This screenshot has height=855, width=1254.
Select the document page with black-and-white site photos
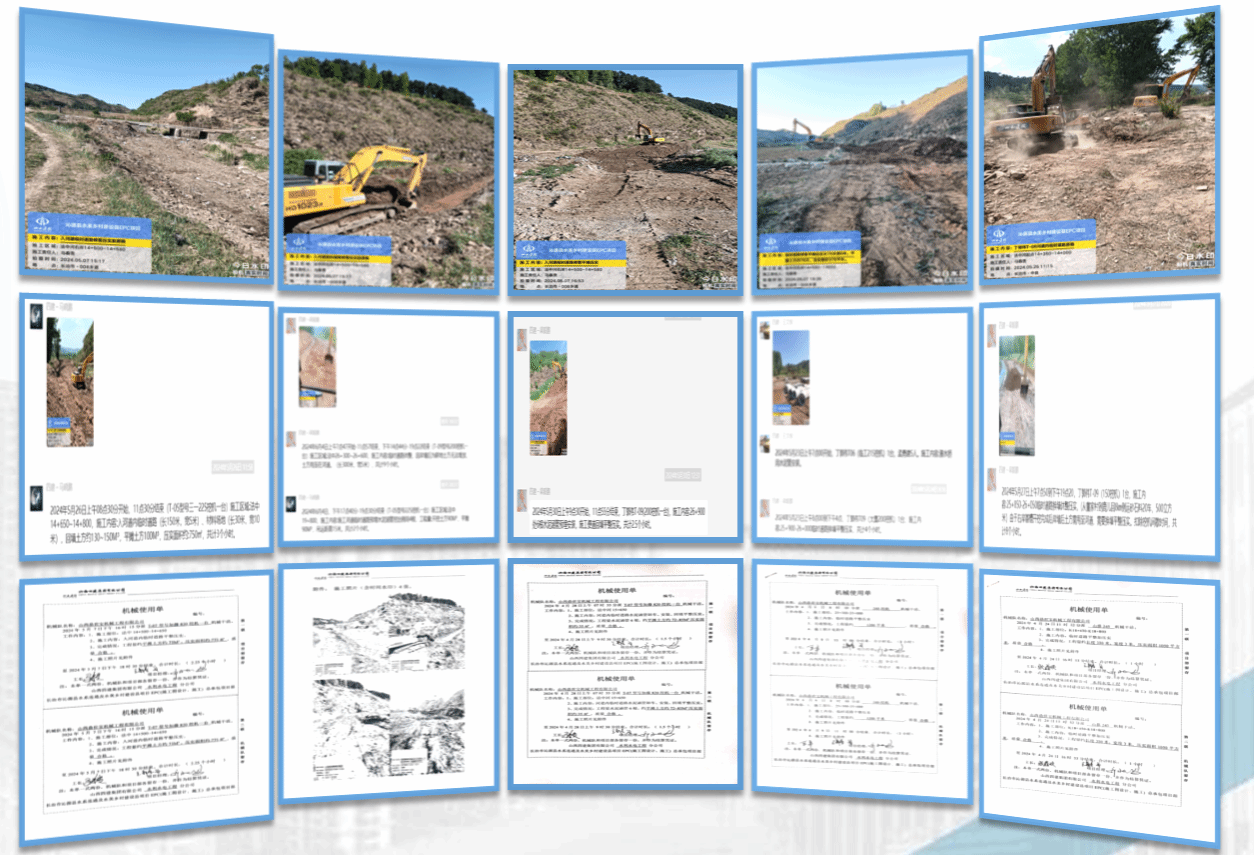coord(388,682)
